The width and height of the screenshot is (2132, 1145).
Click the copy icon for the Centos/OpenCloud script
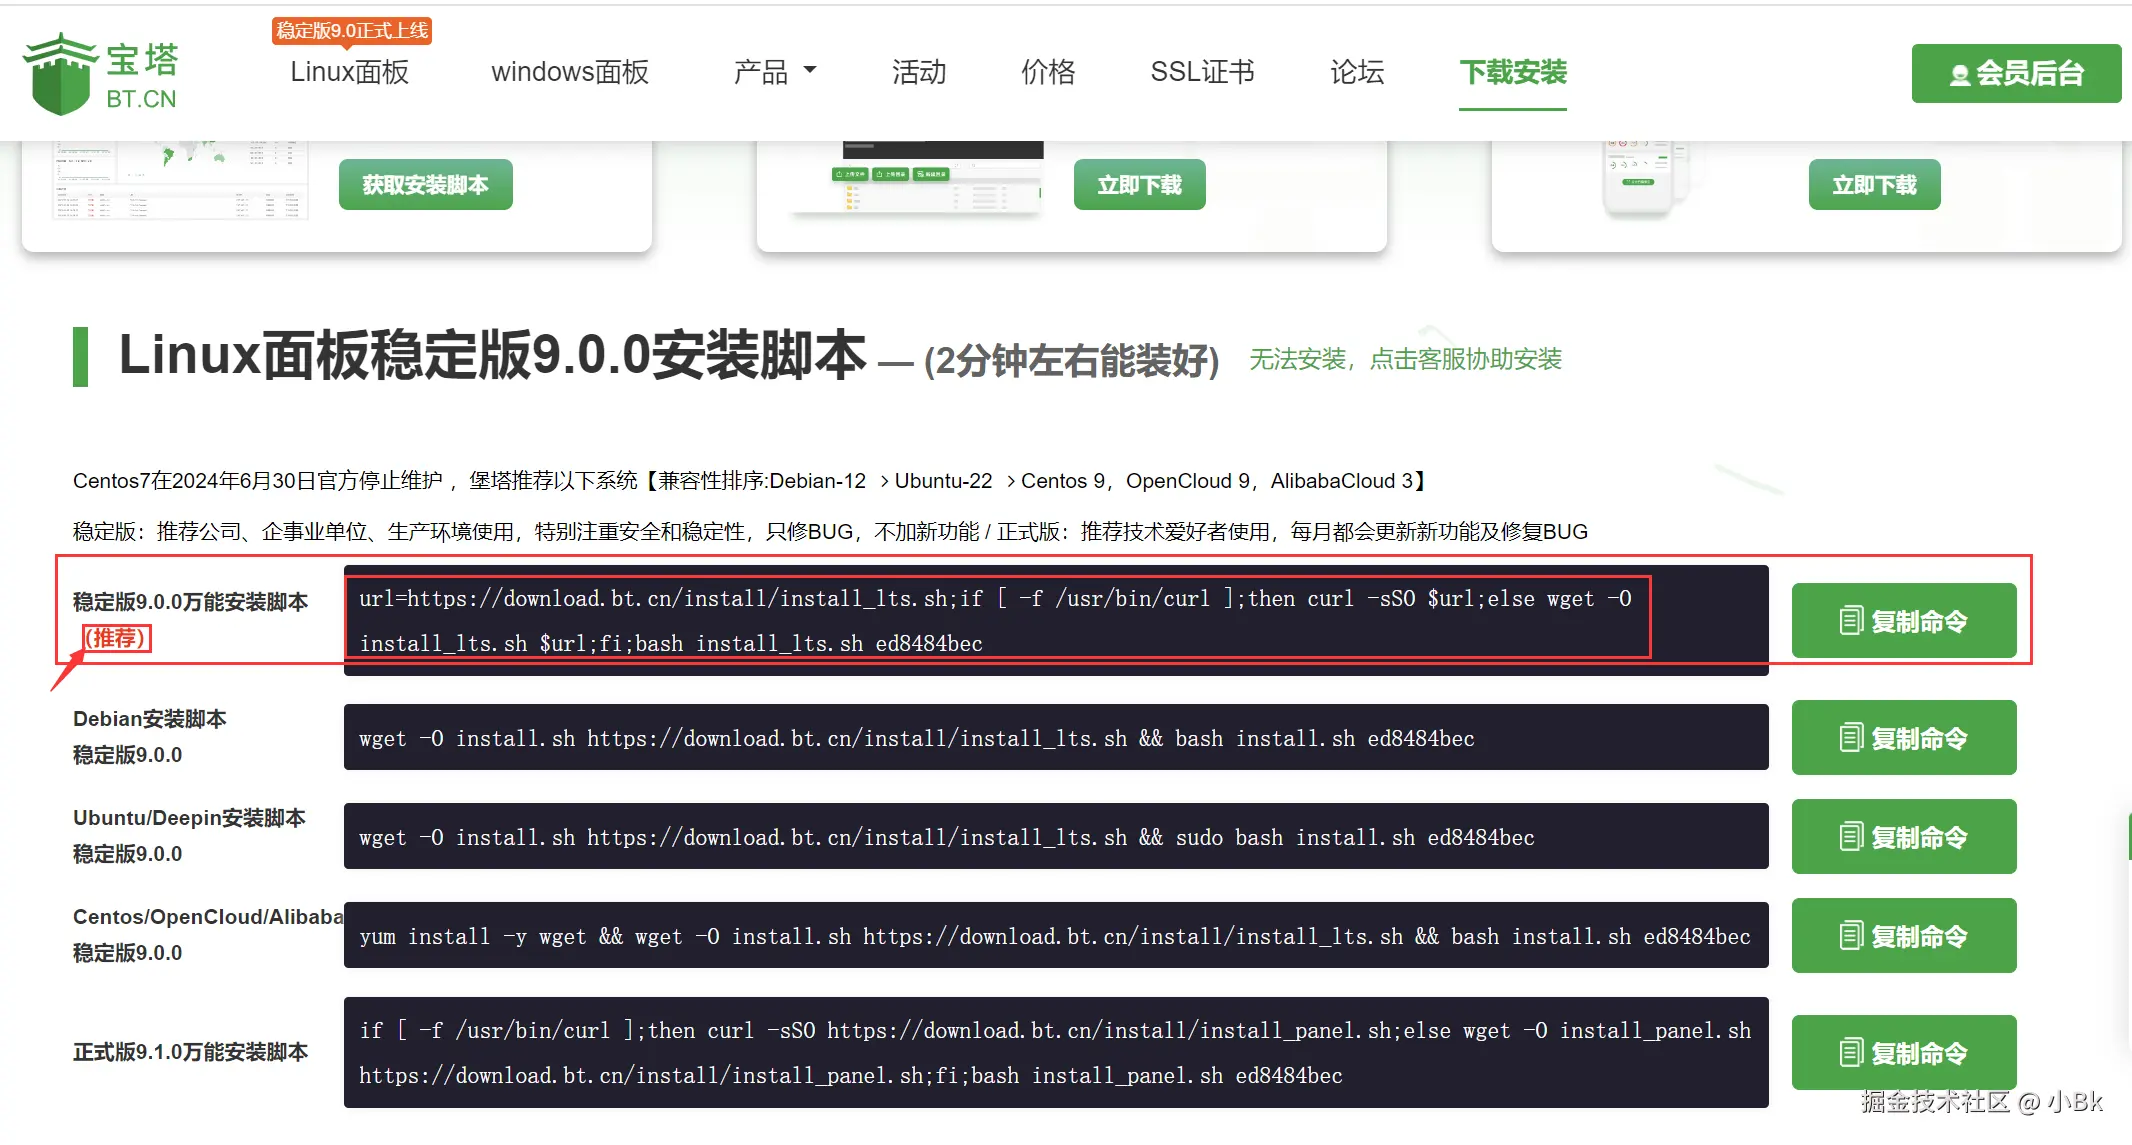coord(1851,936)
